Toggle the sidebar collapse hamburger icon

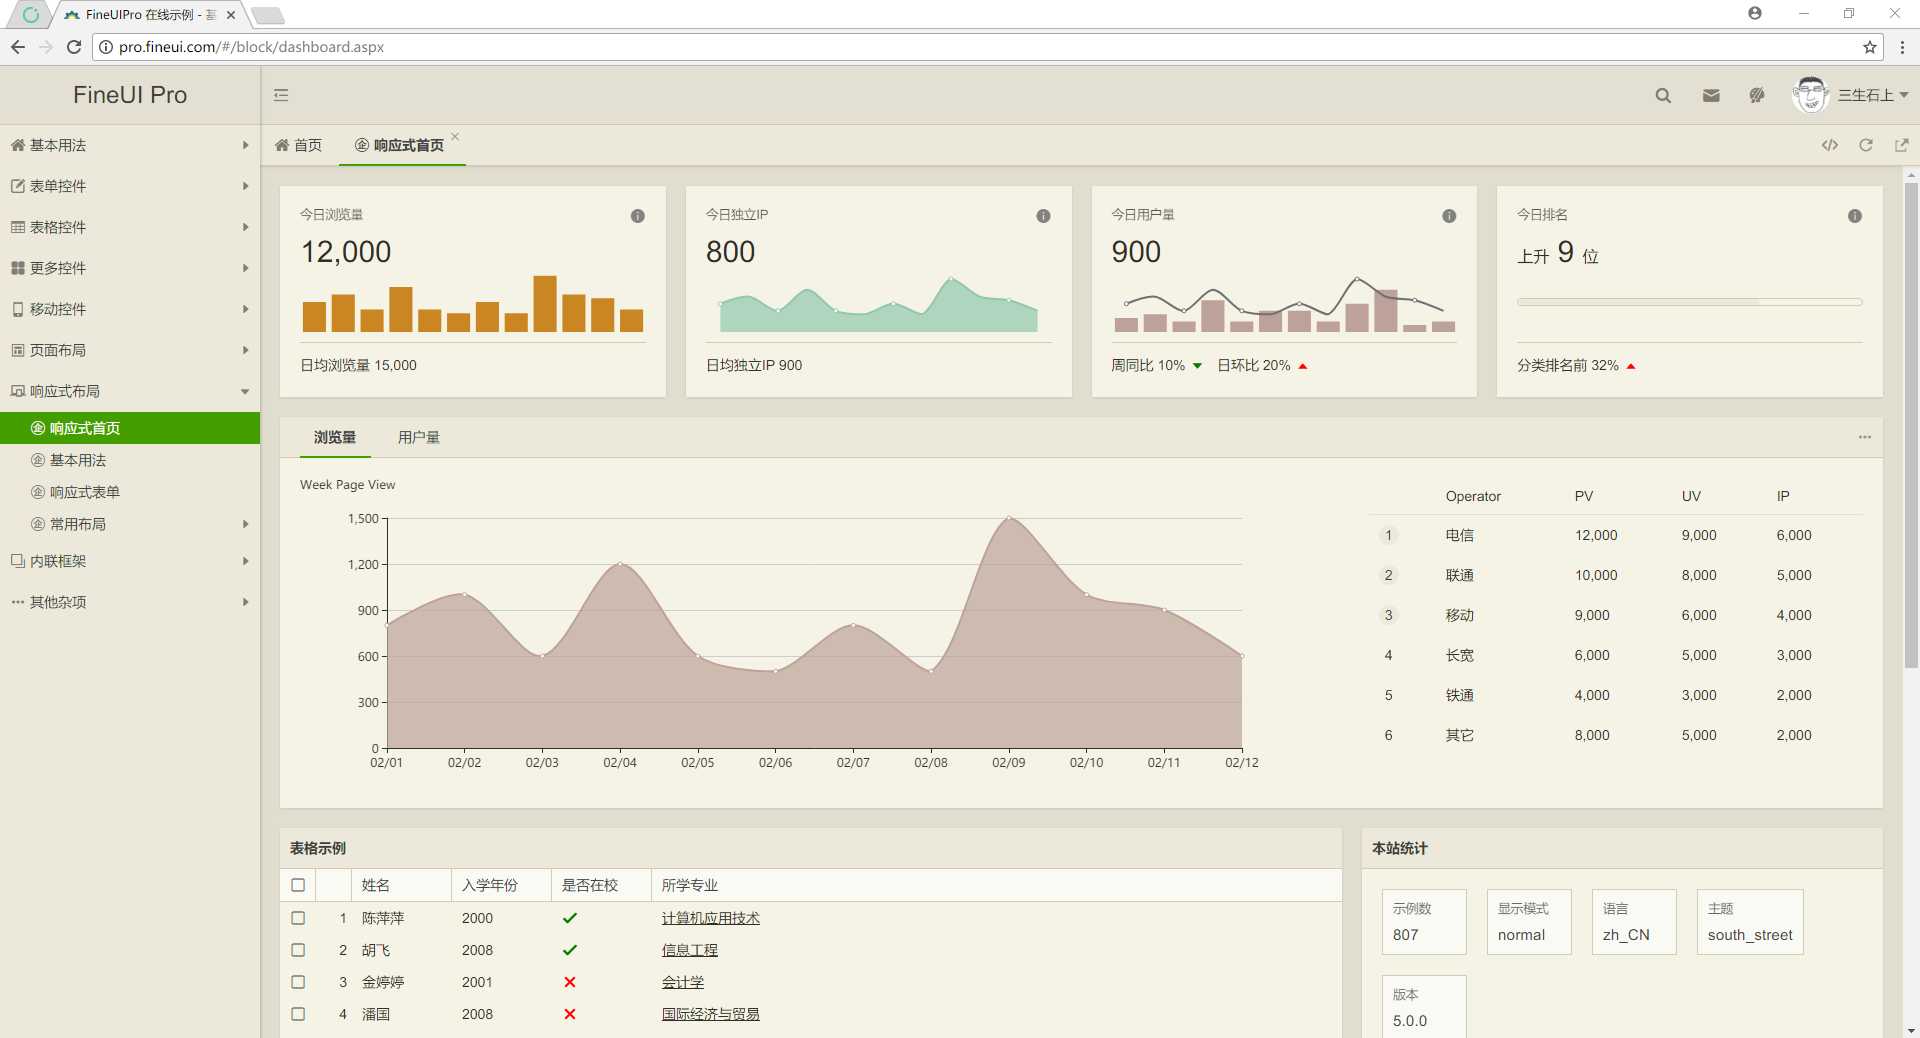click(x=281, y=95)
